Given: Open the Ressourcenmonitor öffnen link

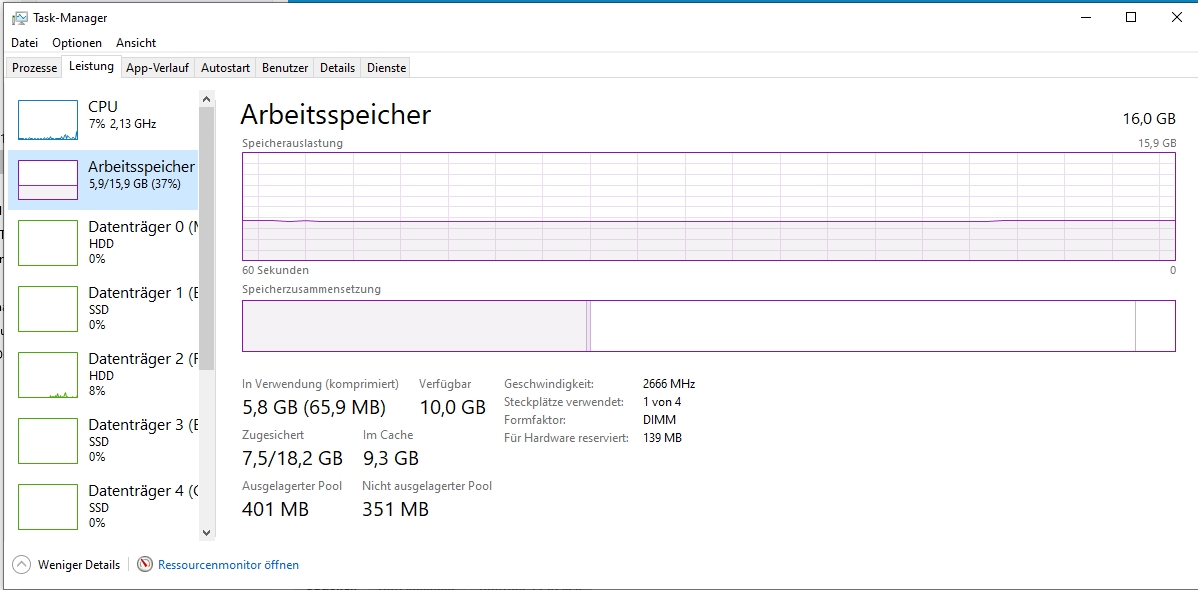Looking at the screenshot, I should [228, 565].
